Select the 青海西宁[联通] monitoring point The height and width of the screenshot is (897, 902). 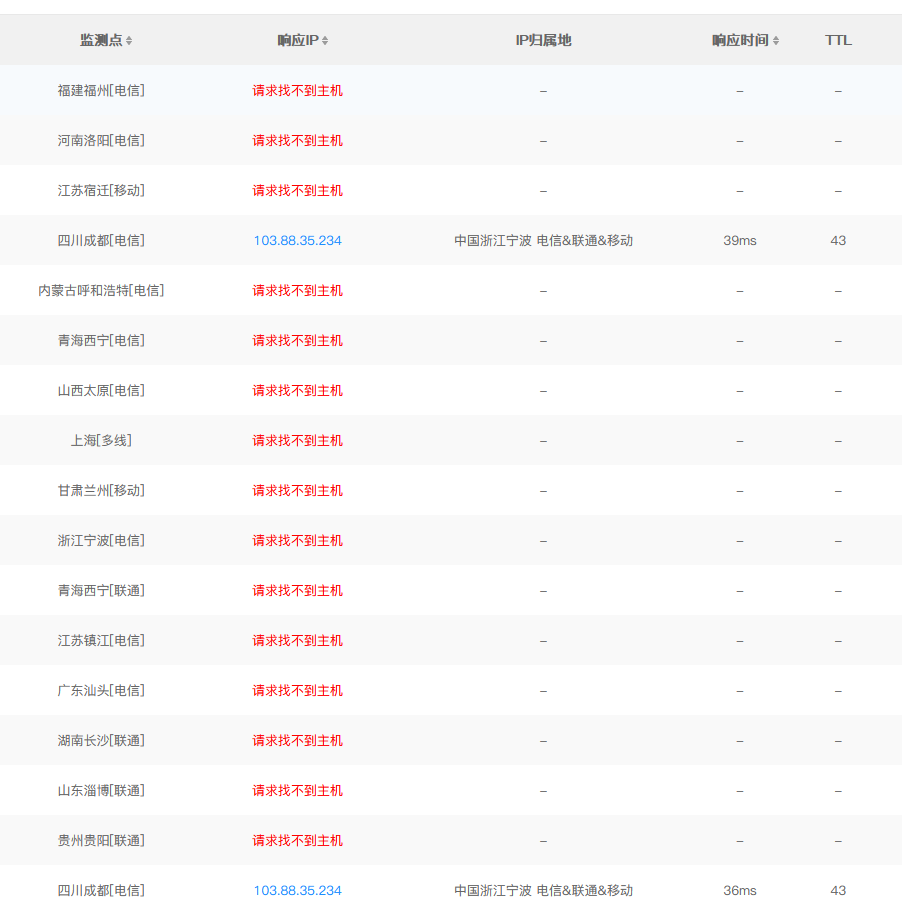(x=101, y=590)
